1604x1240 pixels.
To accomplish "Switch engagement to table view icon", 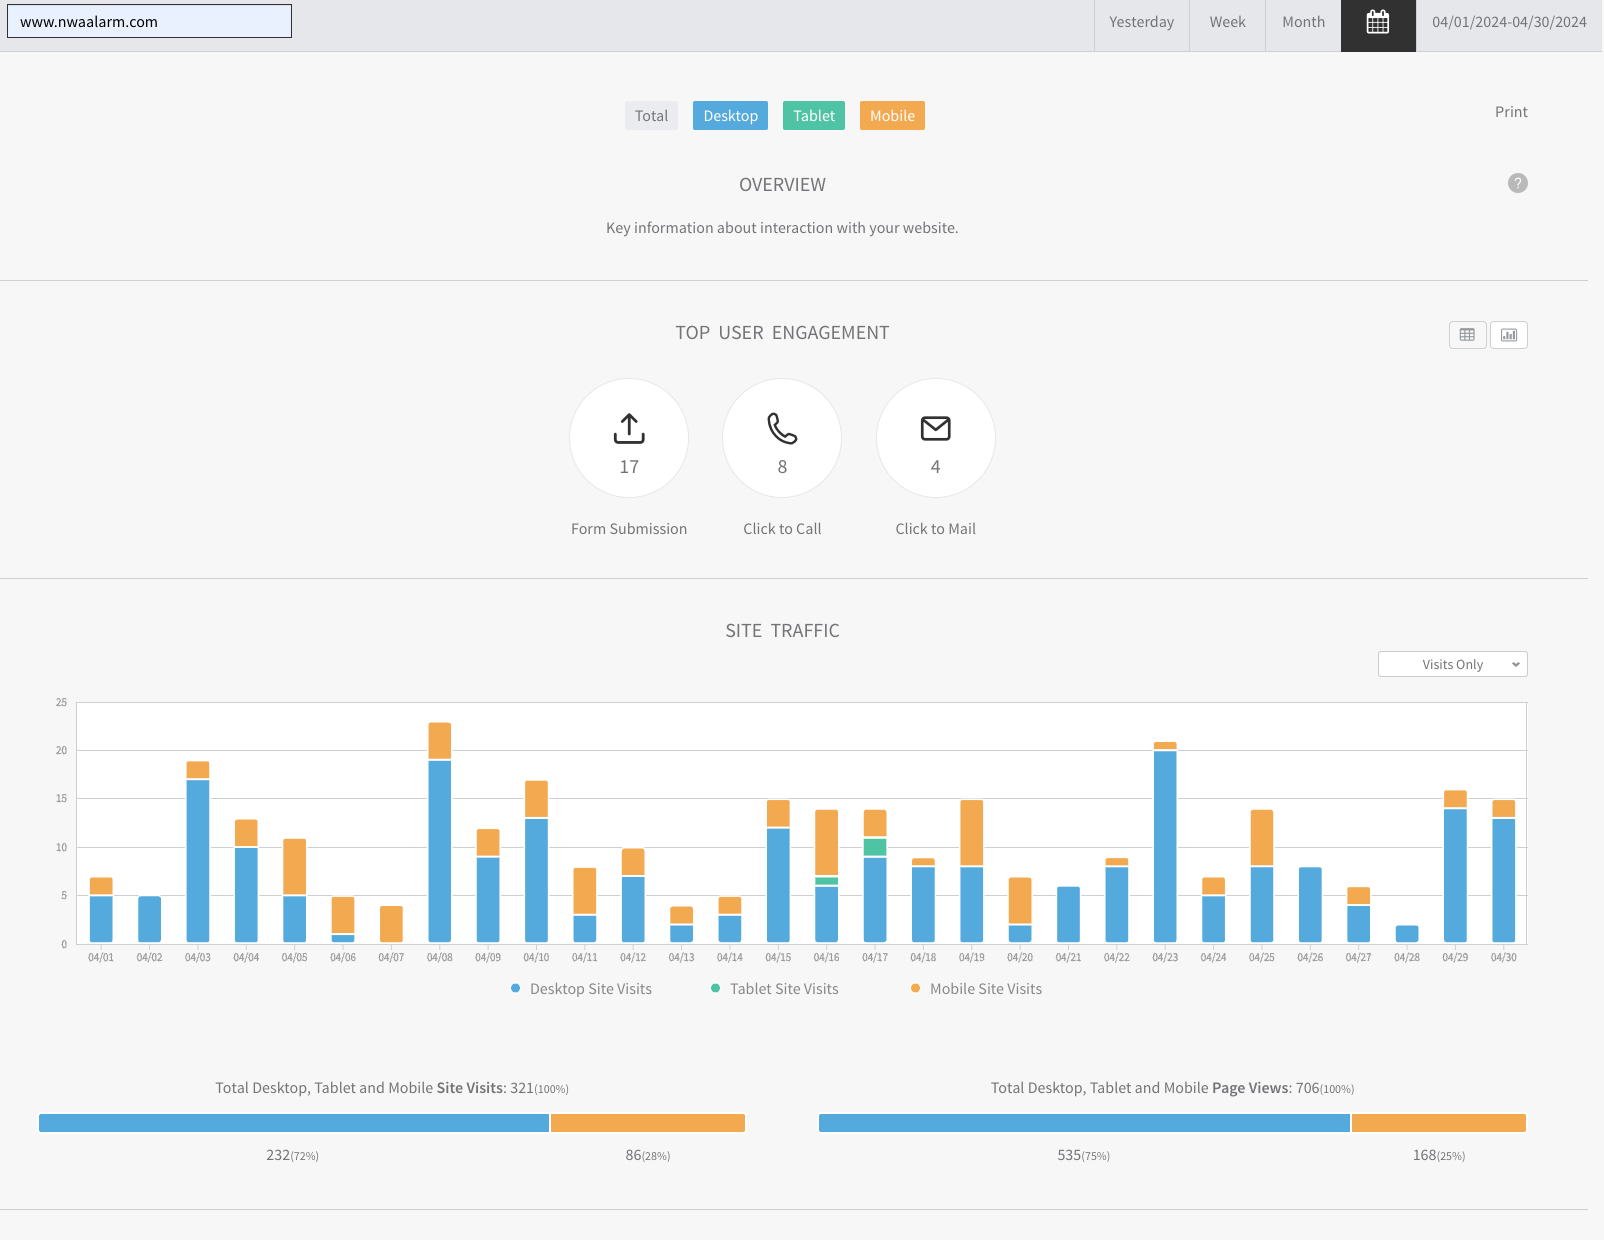I will tap(1467, 335).
